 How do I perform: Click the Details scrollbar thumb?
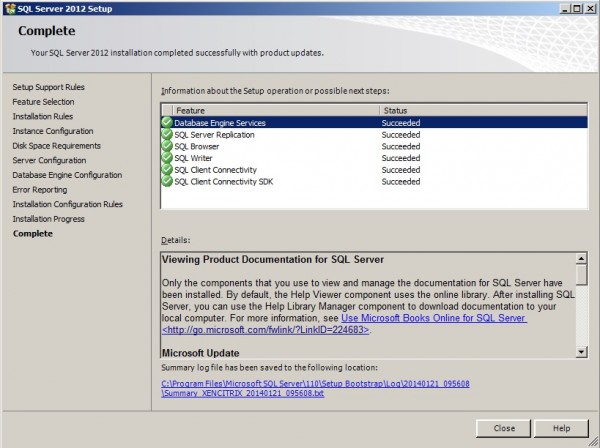click(x=581, y=275)
